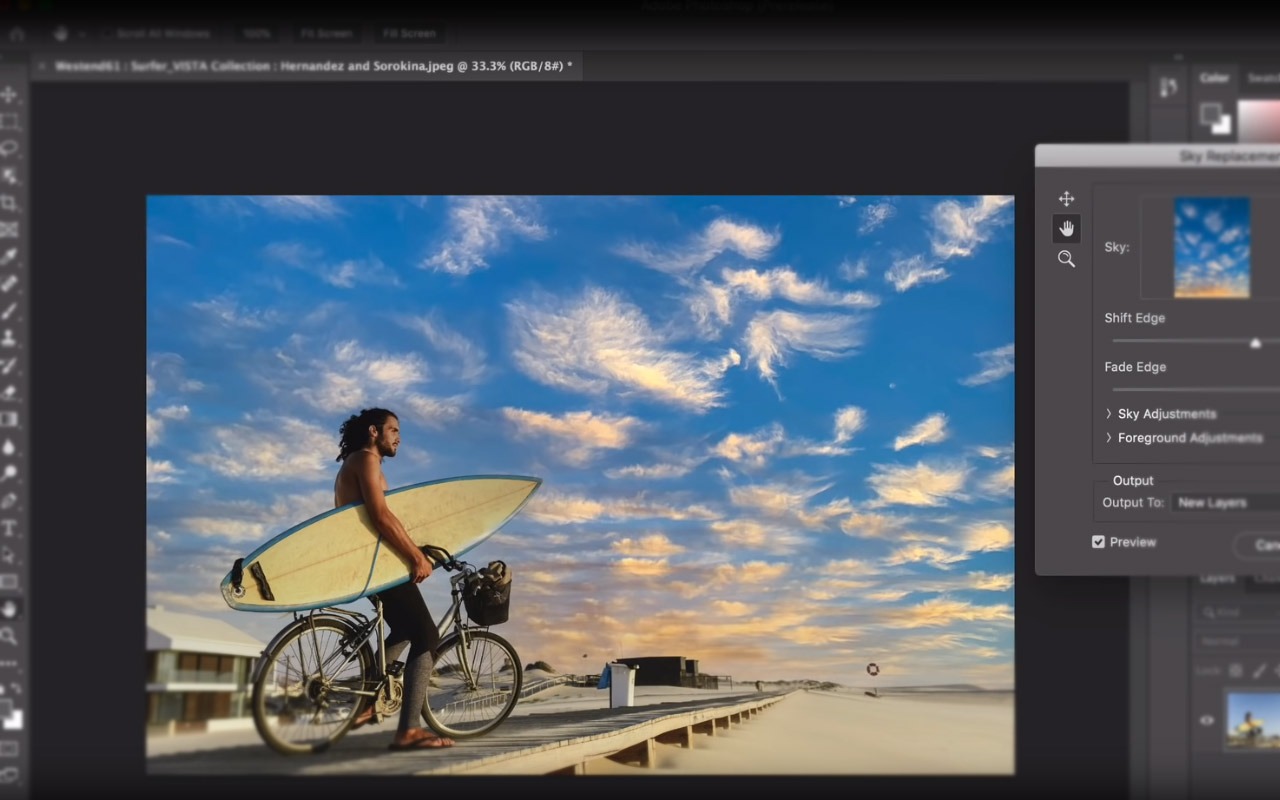Select the Zoom tool in Sky Replacement dialog
1280x800 pixels.
(x=1066, y=259)
